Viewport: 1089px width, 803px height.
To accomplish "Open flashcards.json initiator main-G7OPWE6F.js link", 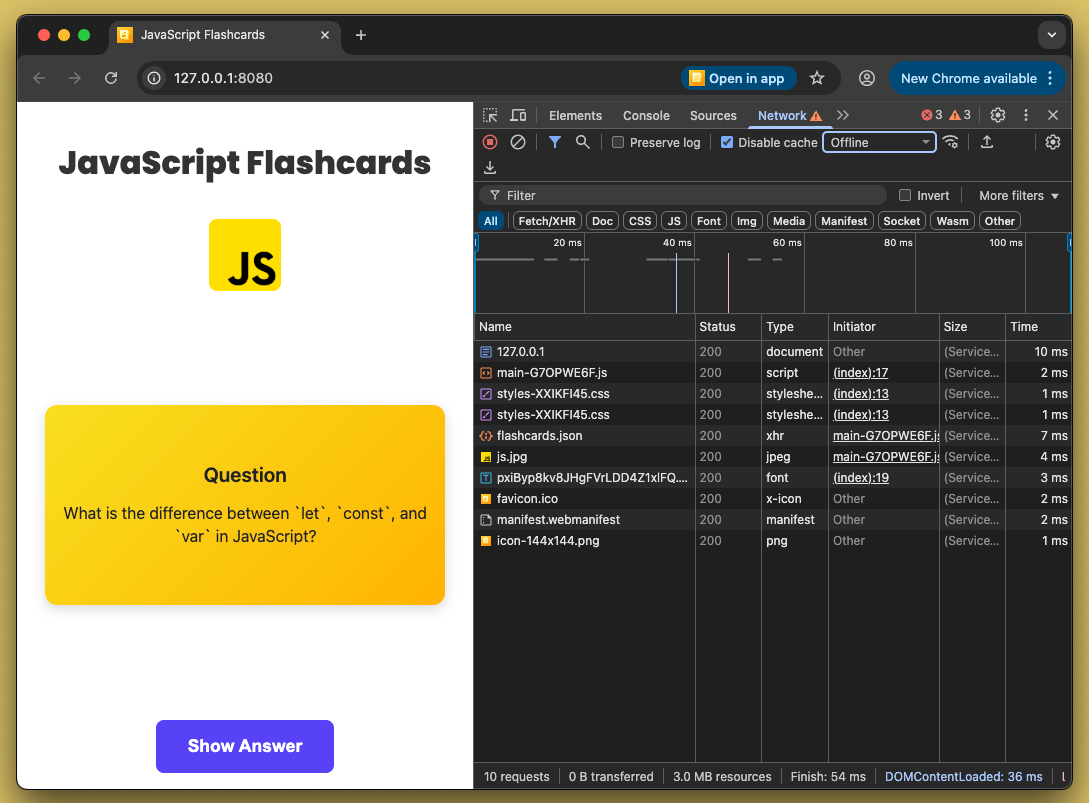I will coord(886,436).
